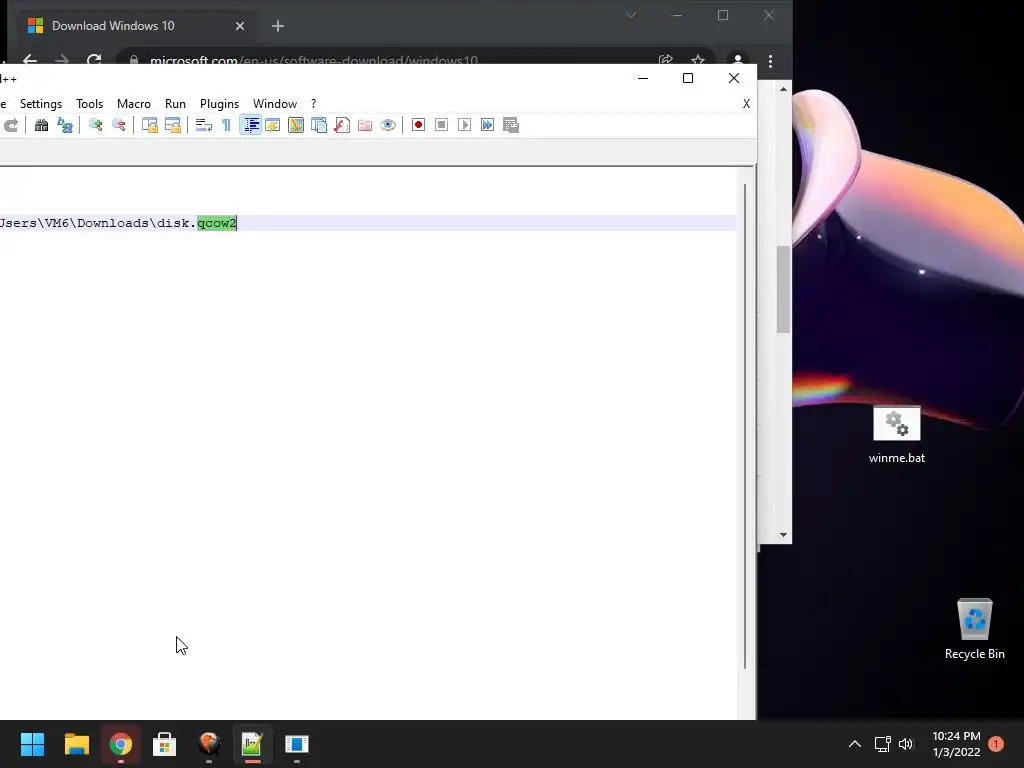Select the Recycle Bin desktop icon
Viewport: 1024px width, 768px height.
click(974, 630)
